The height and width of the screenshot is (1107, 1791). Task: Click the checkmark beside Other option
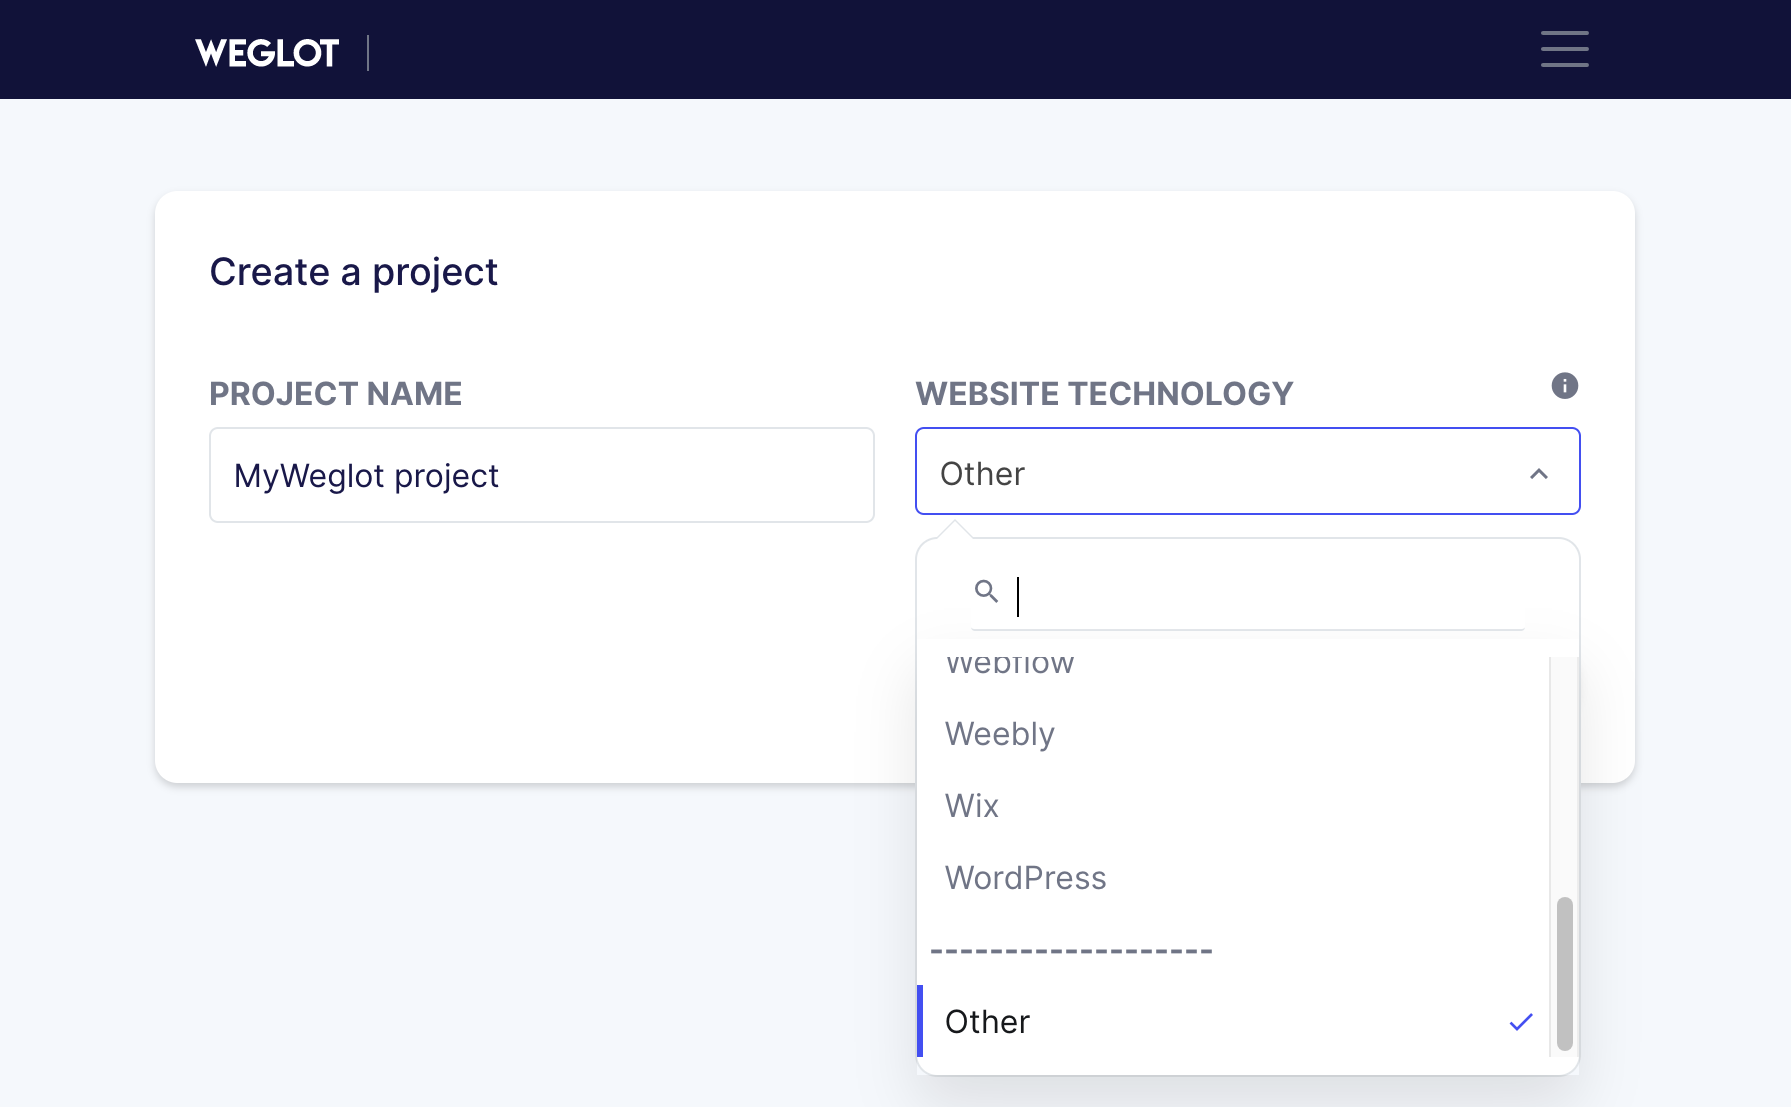pos(1520,1021)
